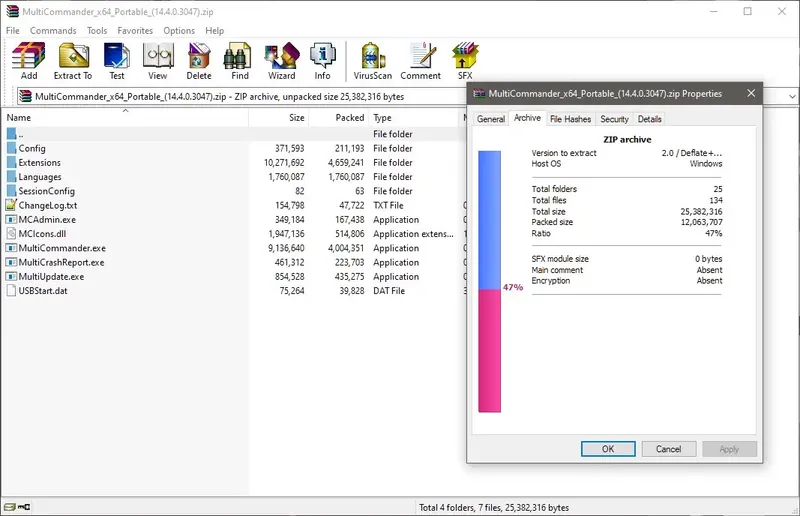Click the Packed size value 12,063,707
The height and width of the screenshot is (516, 800).
pos(702,223)
